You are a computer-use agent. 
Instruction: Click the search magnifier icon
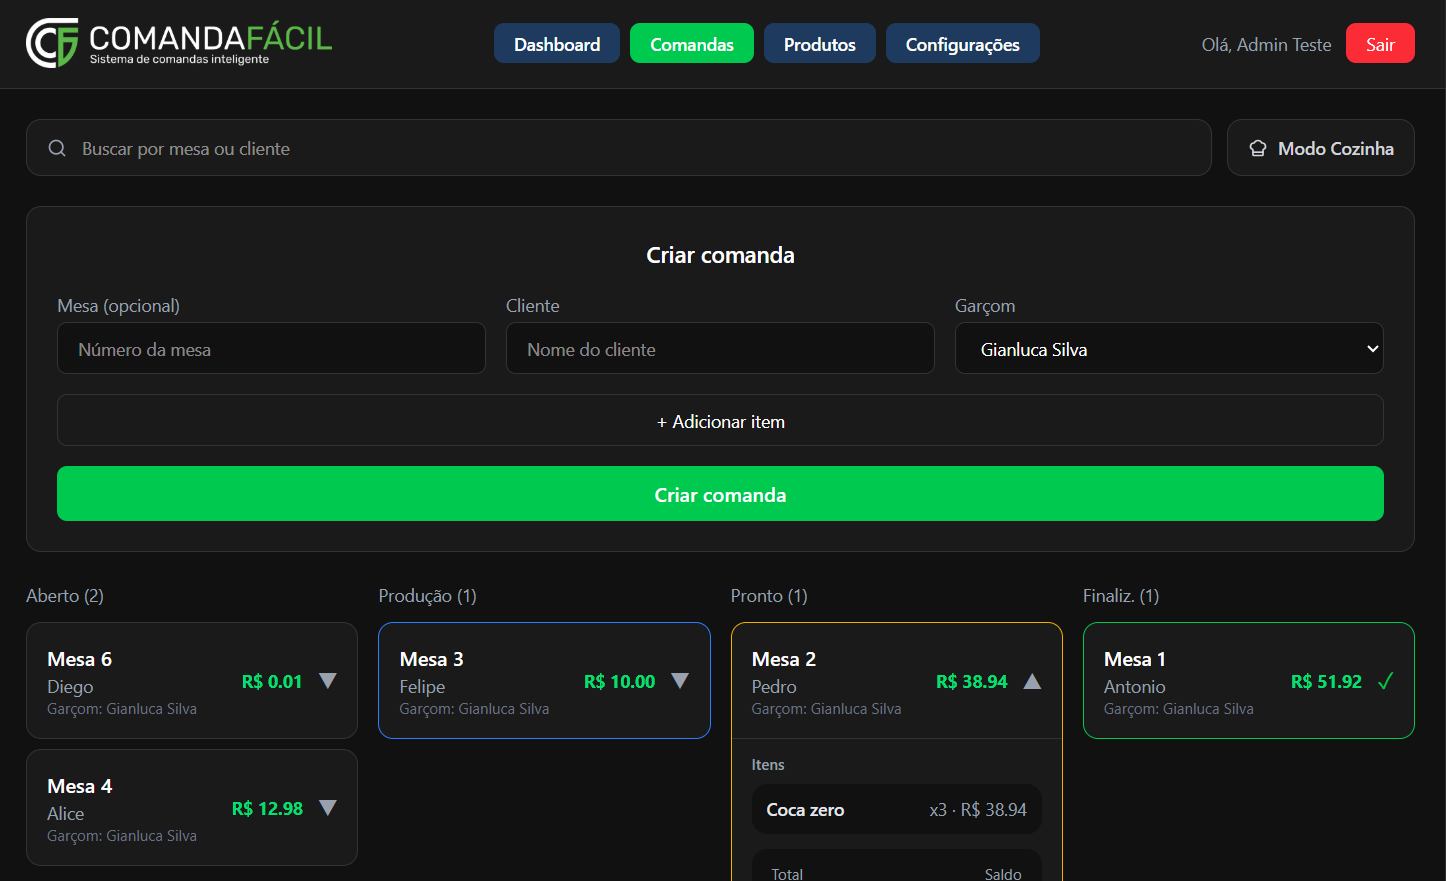pos(57,148)
